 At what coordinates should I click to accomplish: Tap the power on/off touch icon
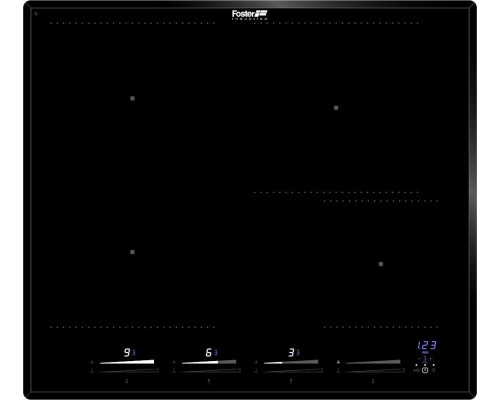(x=425, y=370)
